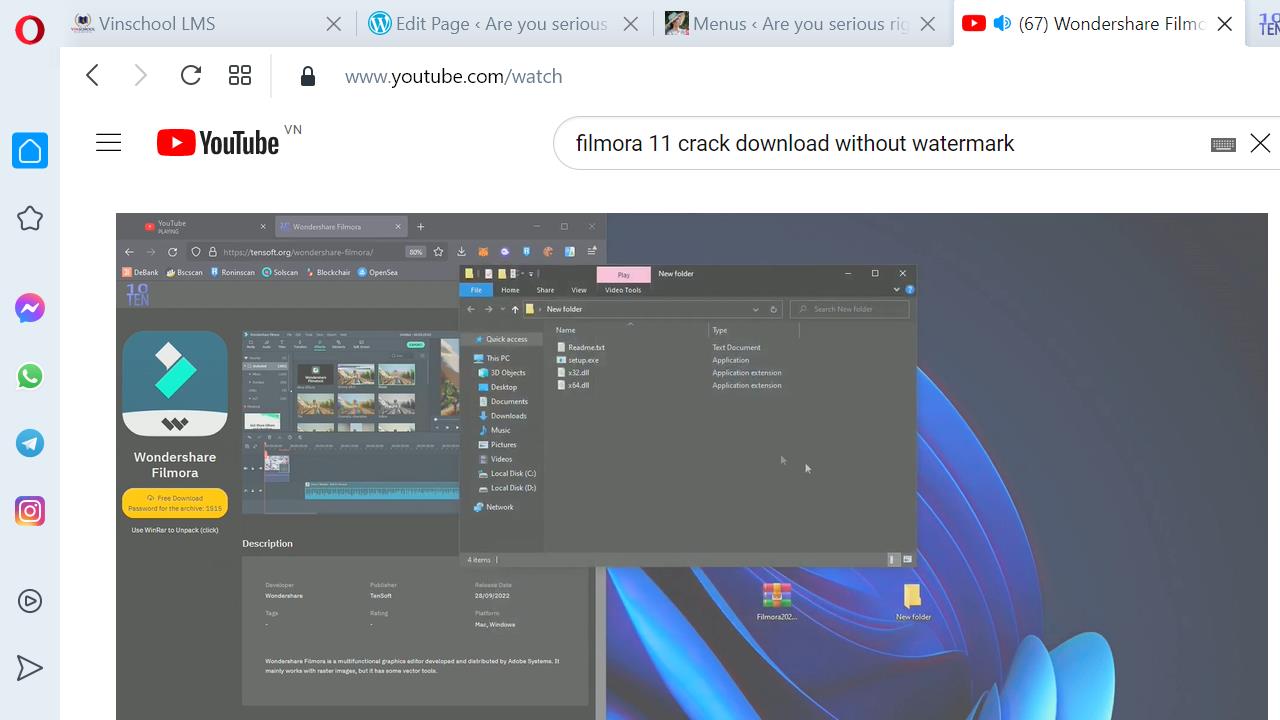The width and height of the screenshot is (1280, 720).
Task: Go back to the previous page
Action: pyautogui.click(x=93, y=76)
